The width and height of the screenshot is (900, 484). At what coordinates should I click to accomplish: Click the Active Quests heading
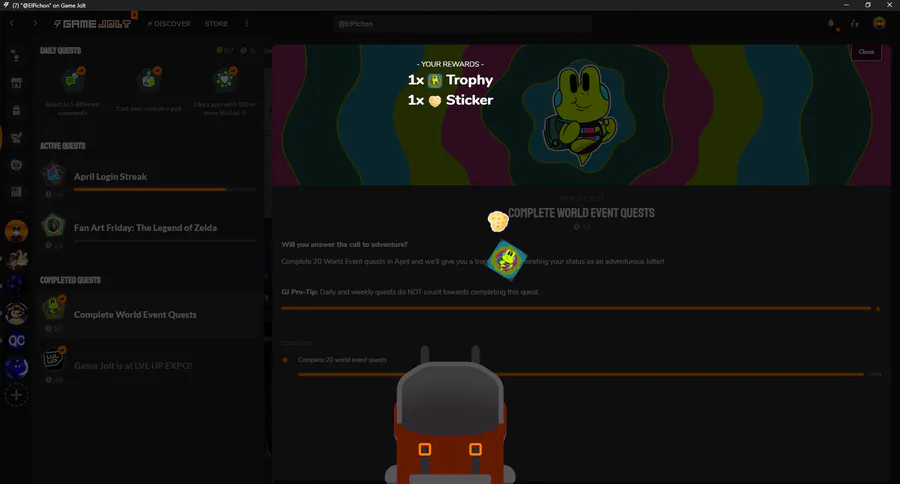(x=63, y=146)
